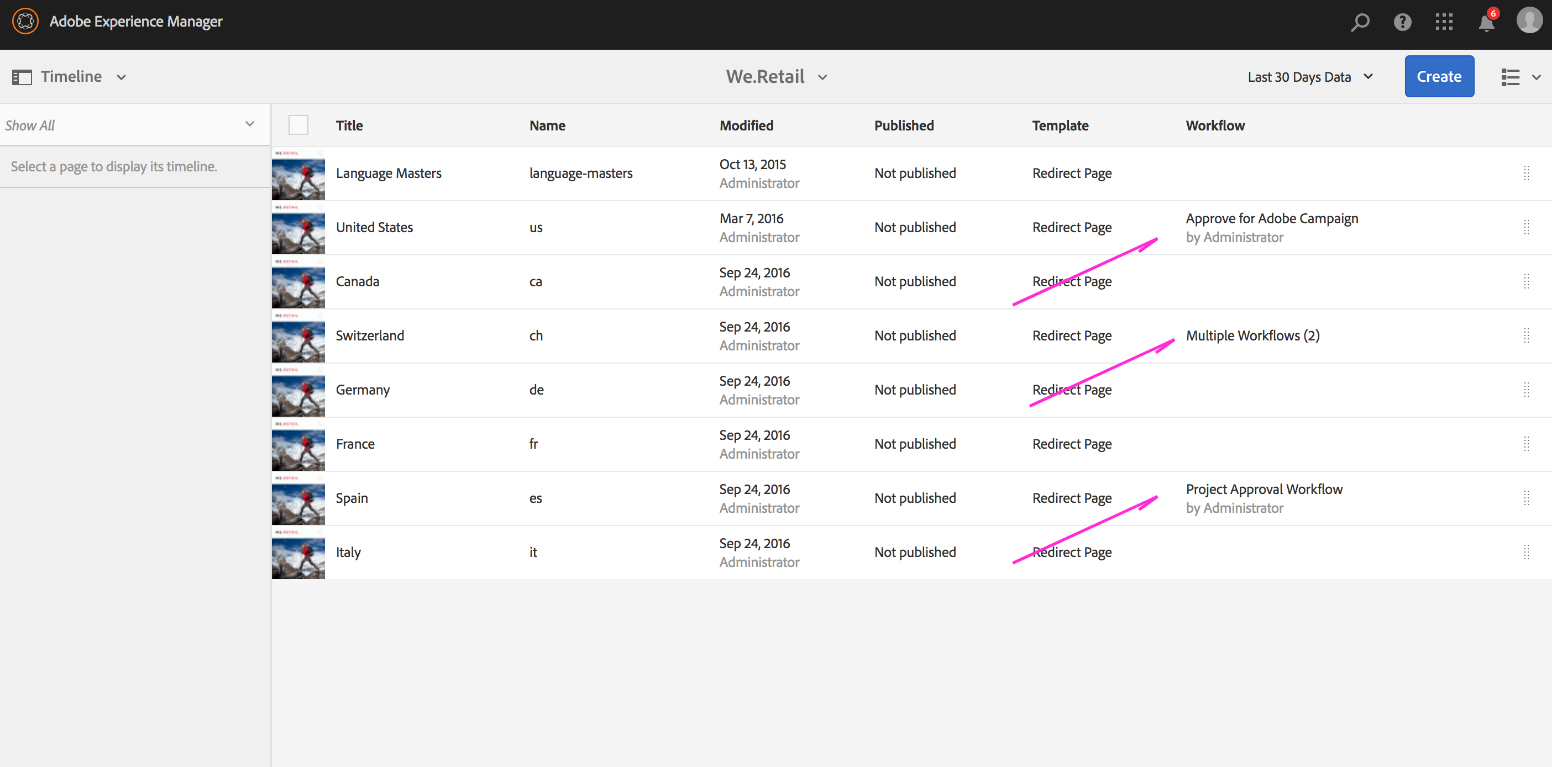Click the Approve for Adobe Campaign workflow
This screenshot has height=767, width=1552.
point(1272,218)
